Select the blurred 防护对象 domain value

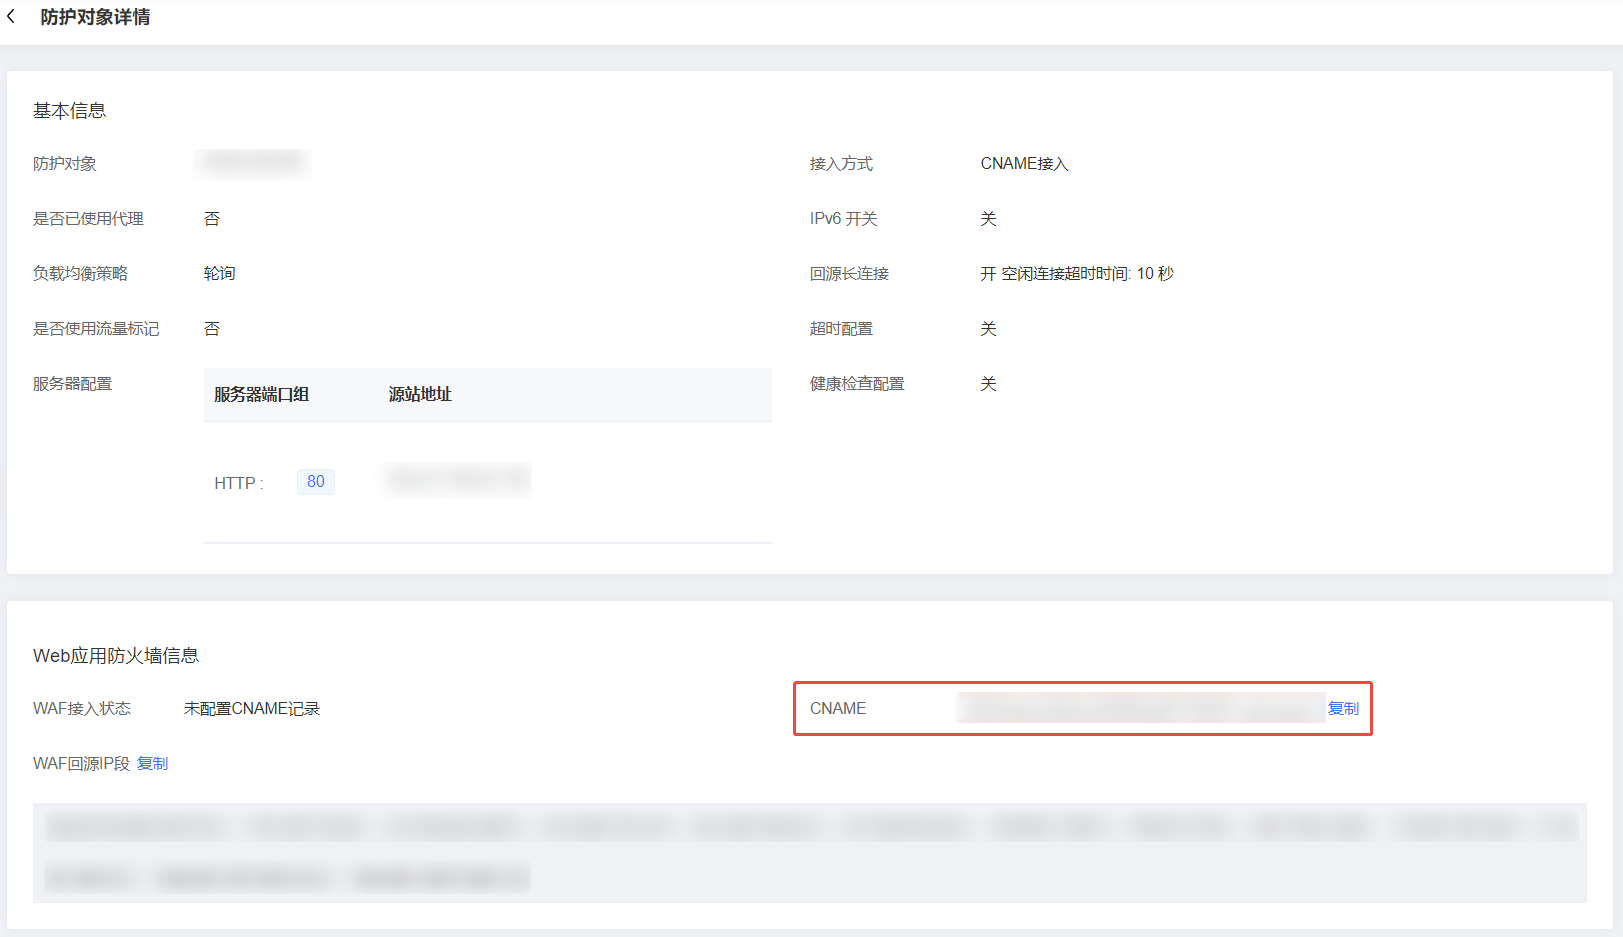pos(253,163)
